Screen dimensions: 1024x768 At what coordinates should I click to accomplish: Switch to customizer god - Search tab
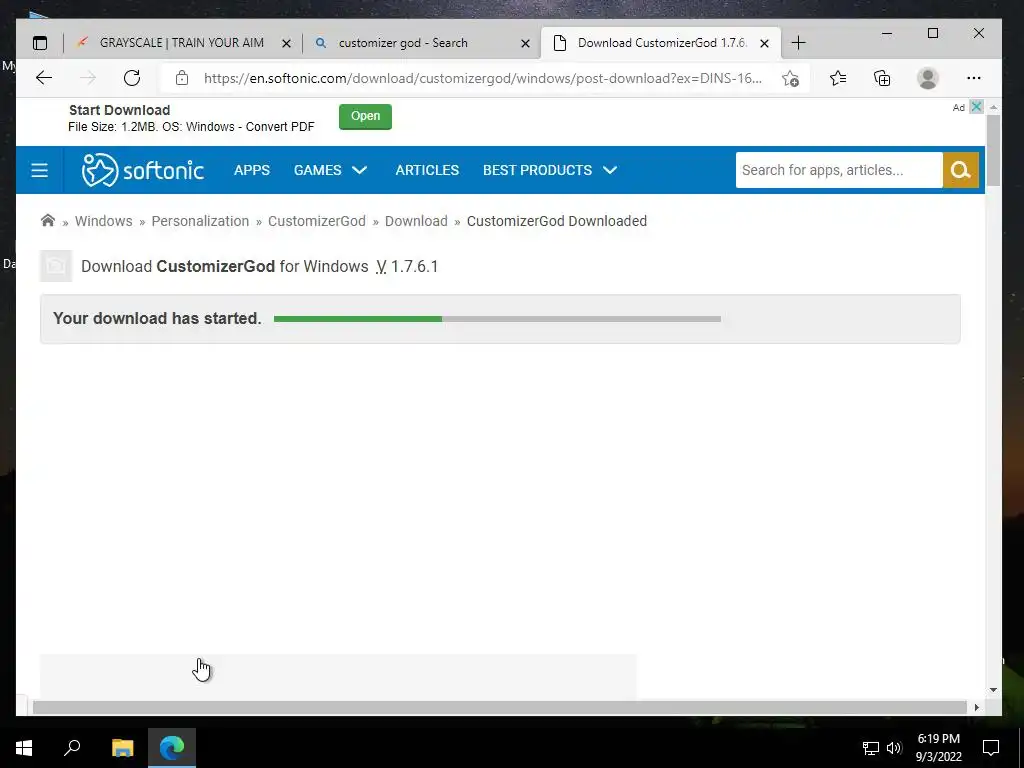421,43
